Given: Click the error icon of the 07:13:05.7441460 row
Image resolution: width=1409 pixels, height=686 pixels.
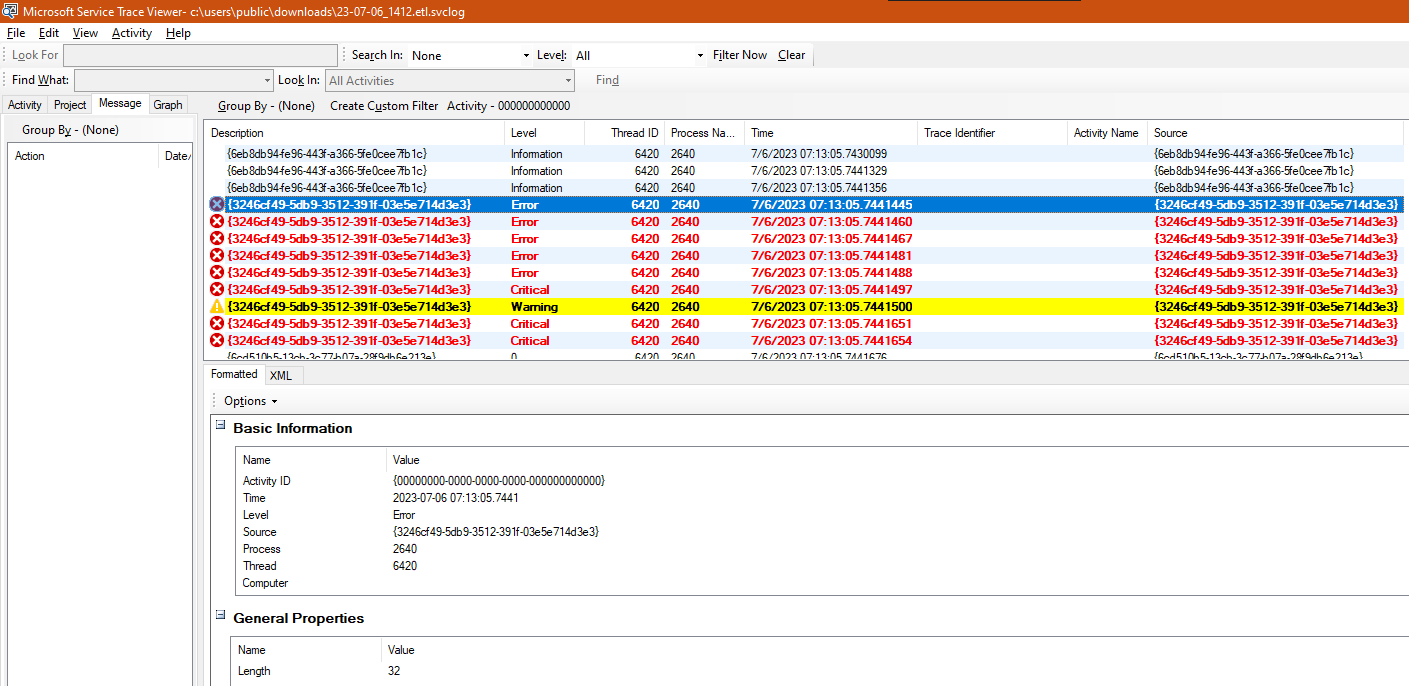Looking at the screenshot, I should pos(217,222).
